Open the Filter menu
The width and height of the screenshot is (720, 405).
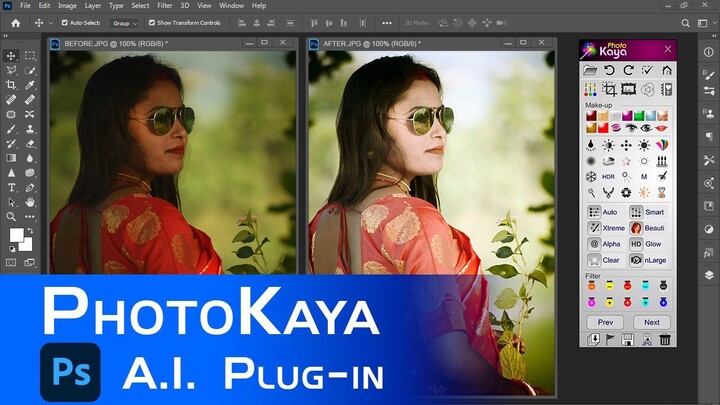[164, 6]
